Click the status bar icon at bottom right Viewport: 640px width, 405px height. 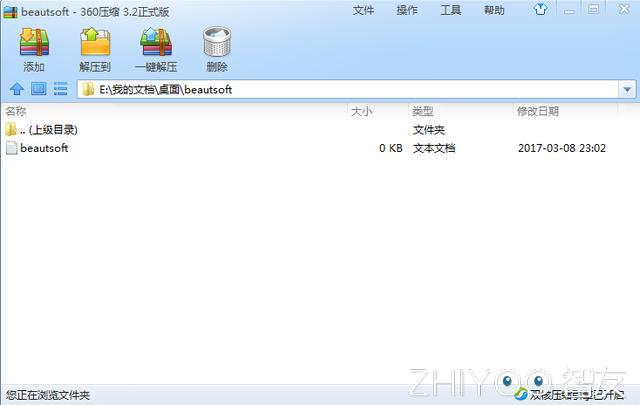point(521,394)
